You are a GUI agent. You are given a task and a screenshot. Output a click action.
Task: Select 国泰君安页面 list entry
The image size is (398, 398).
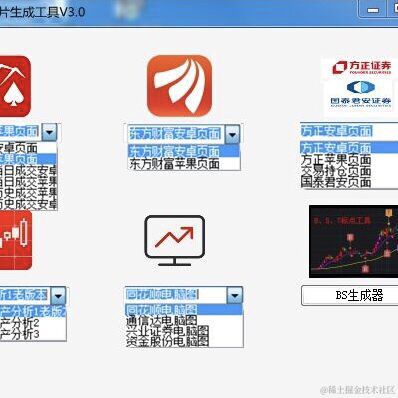(x=349, y=182)
